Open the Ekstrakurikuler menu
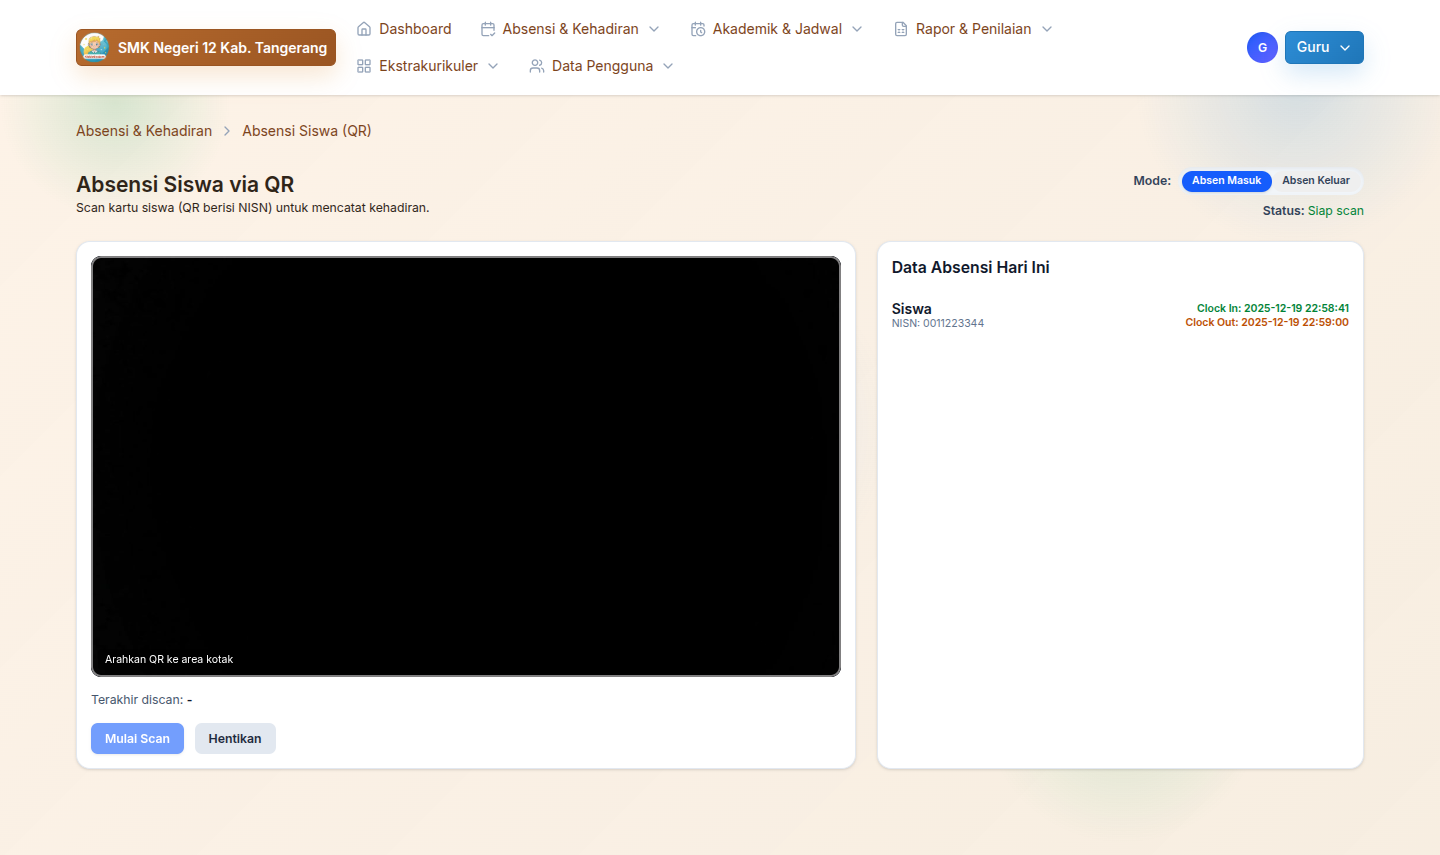The image size is (1440, 855). 428,66
